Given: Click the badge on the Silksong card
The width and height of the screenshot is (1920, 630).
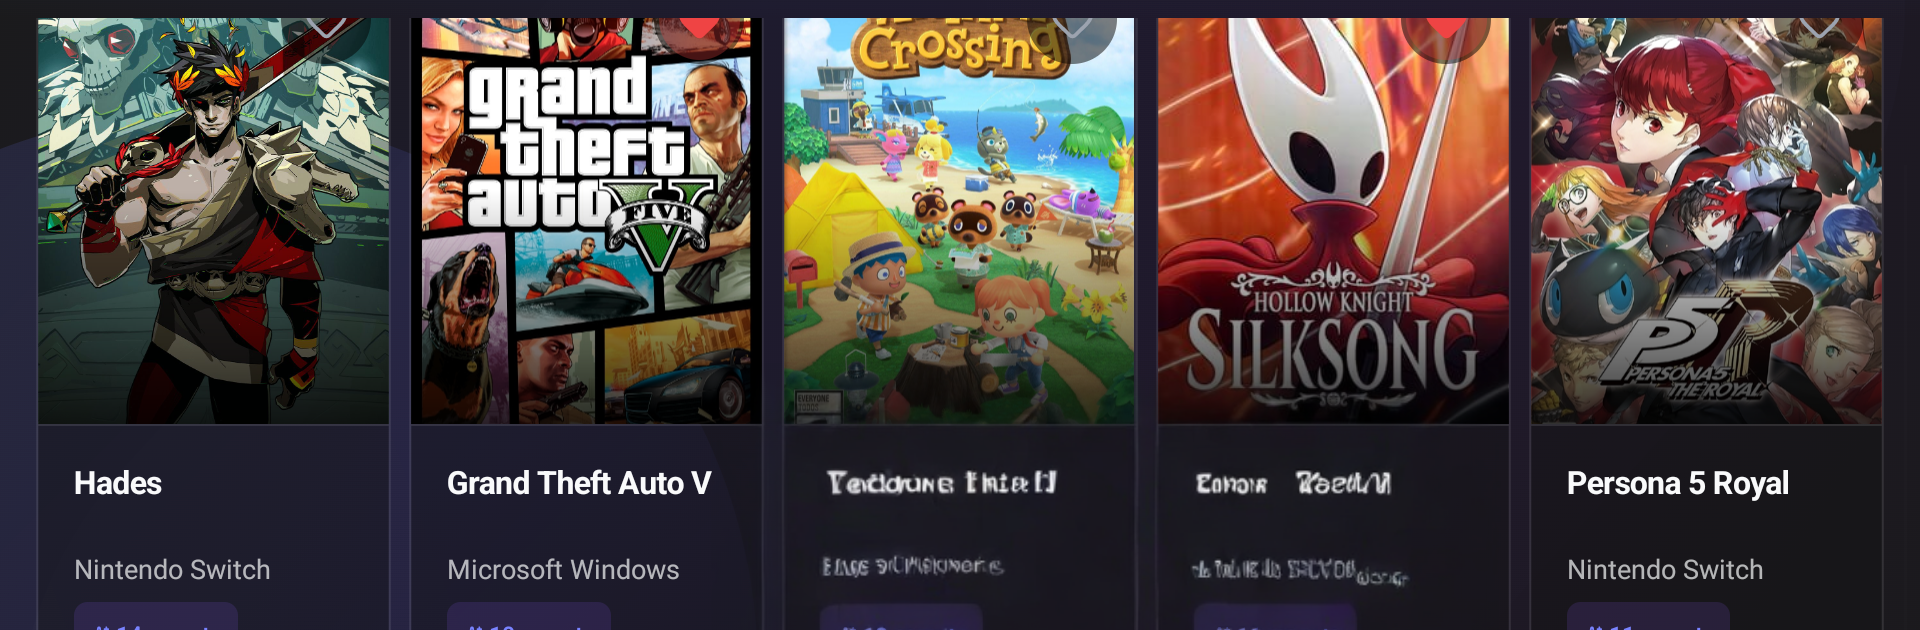Looking at the screenshot, I should (x=1275, y=616).
